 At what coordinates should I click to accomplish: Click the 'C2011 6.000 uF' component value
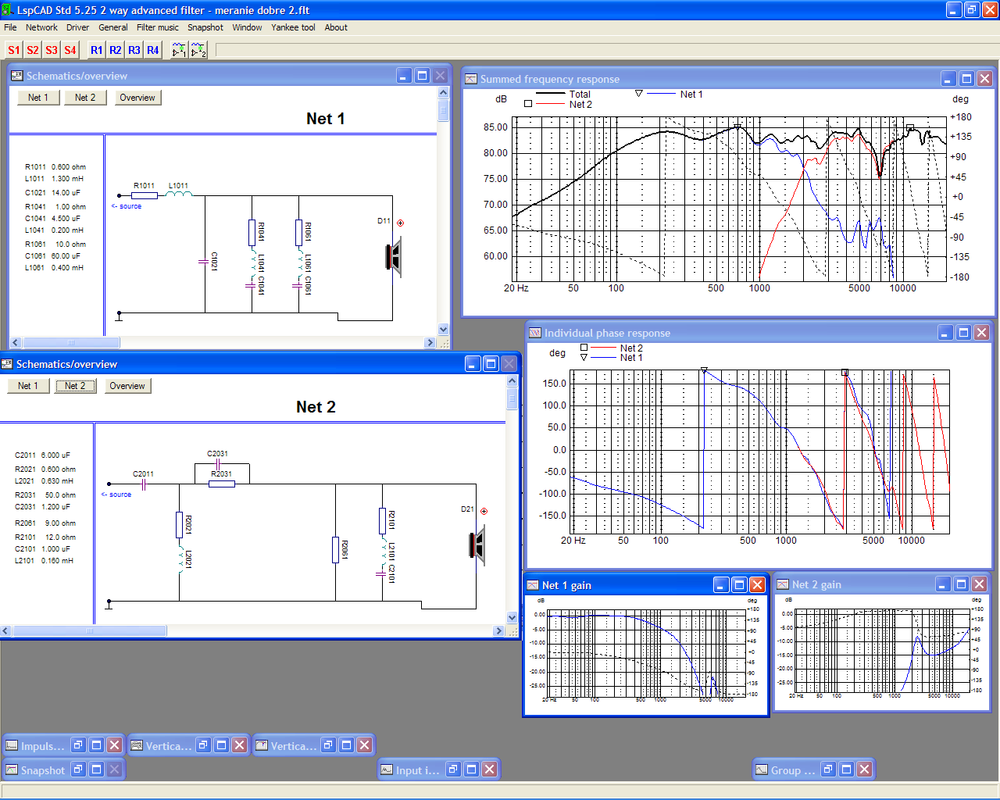point(43,456)
